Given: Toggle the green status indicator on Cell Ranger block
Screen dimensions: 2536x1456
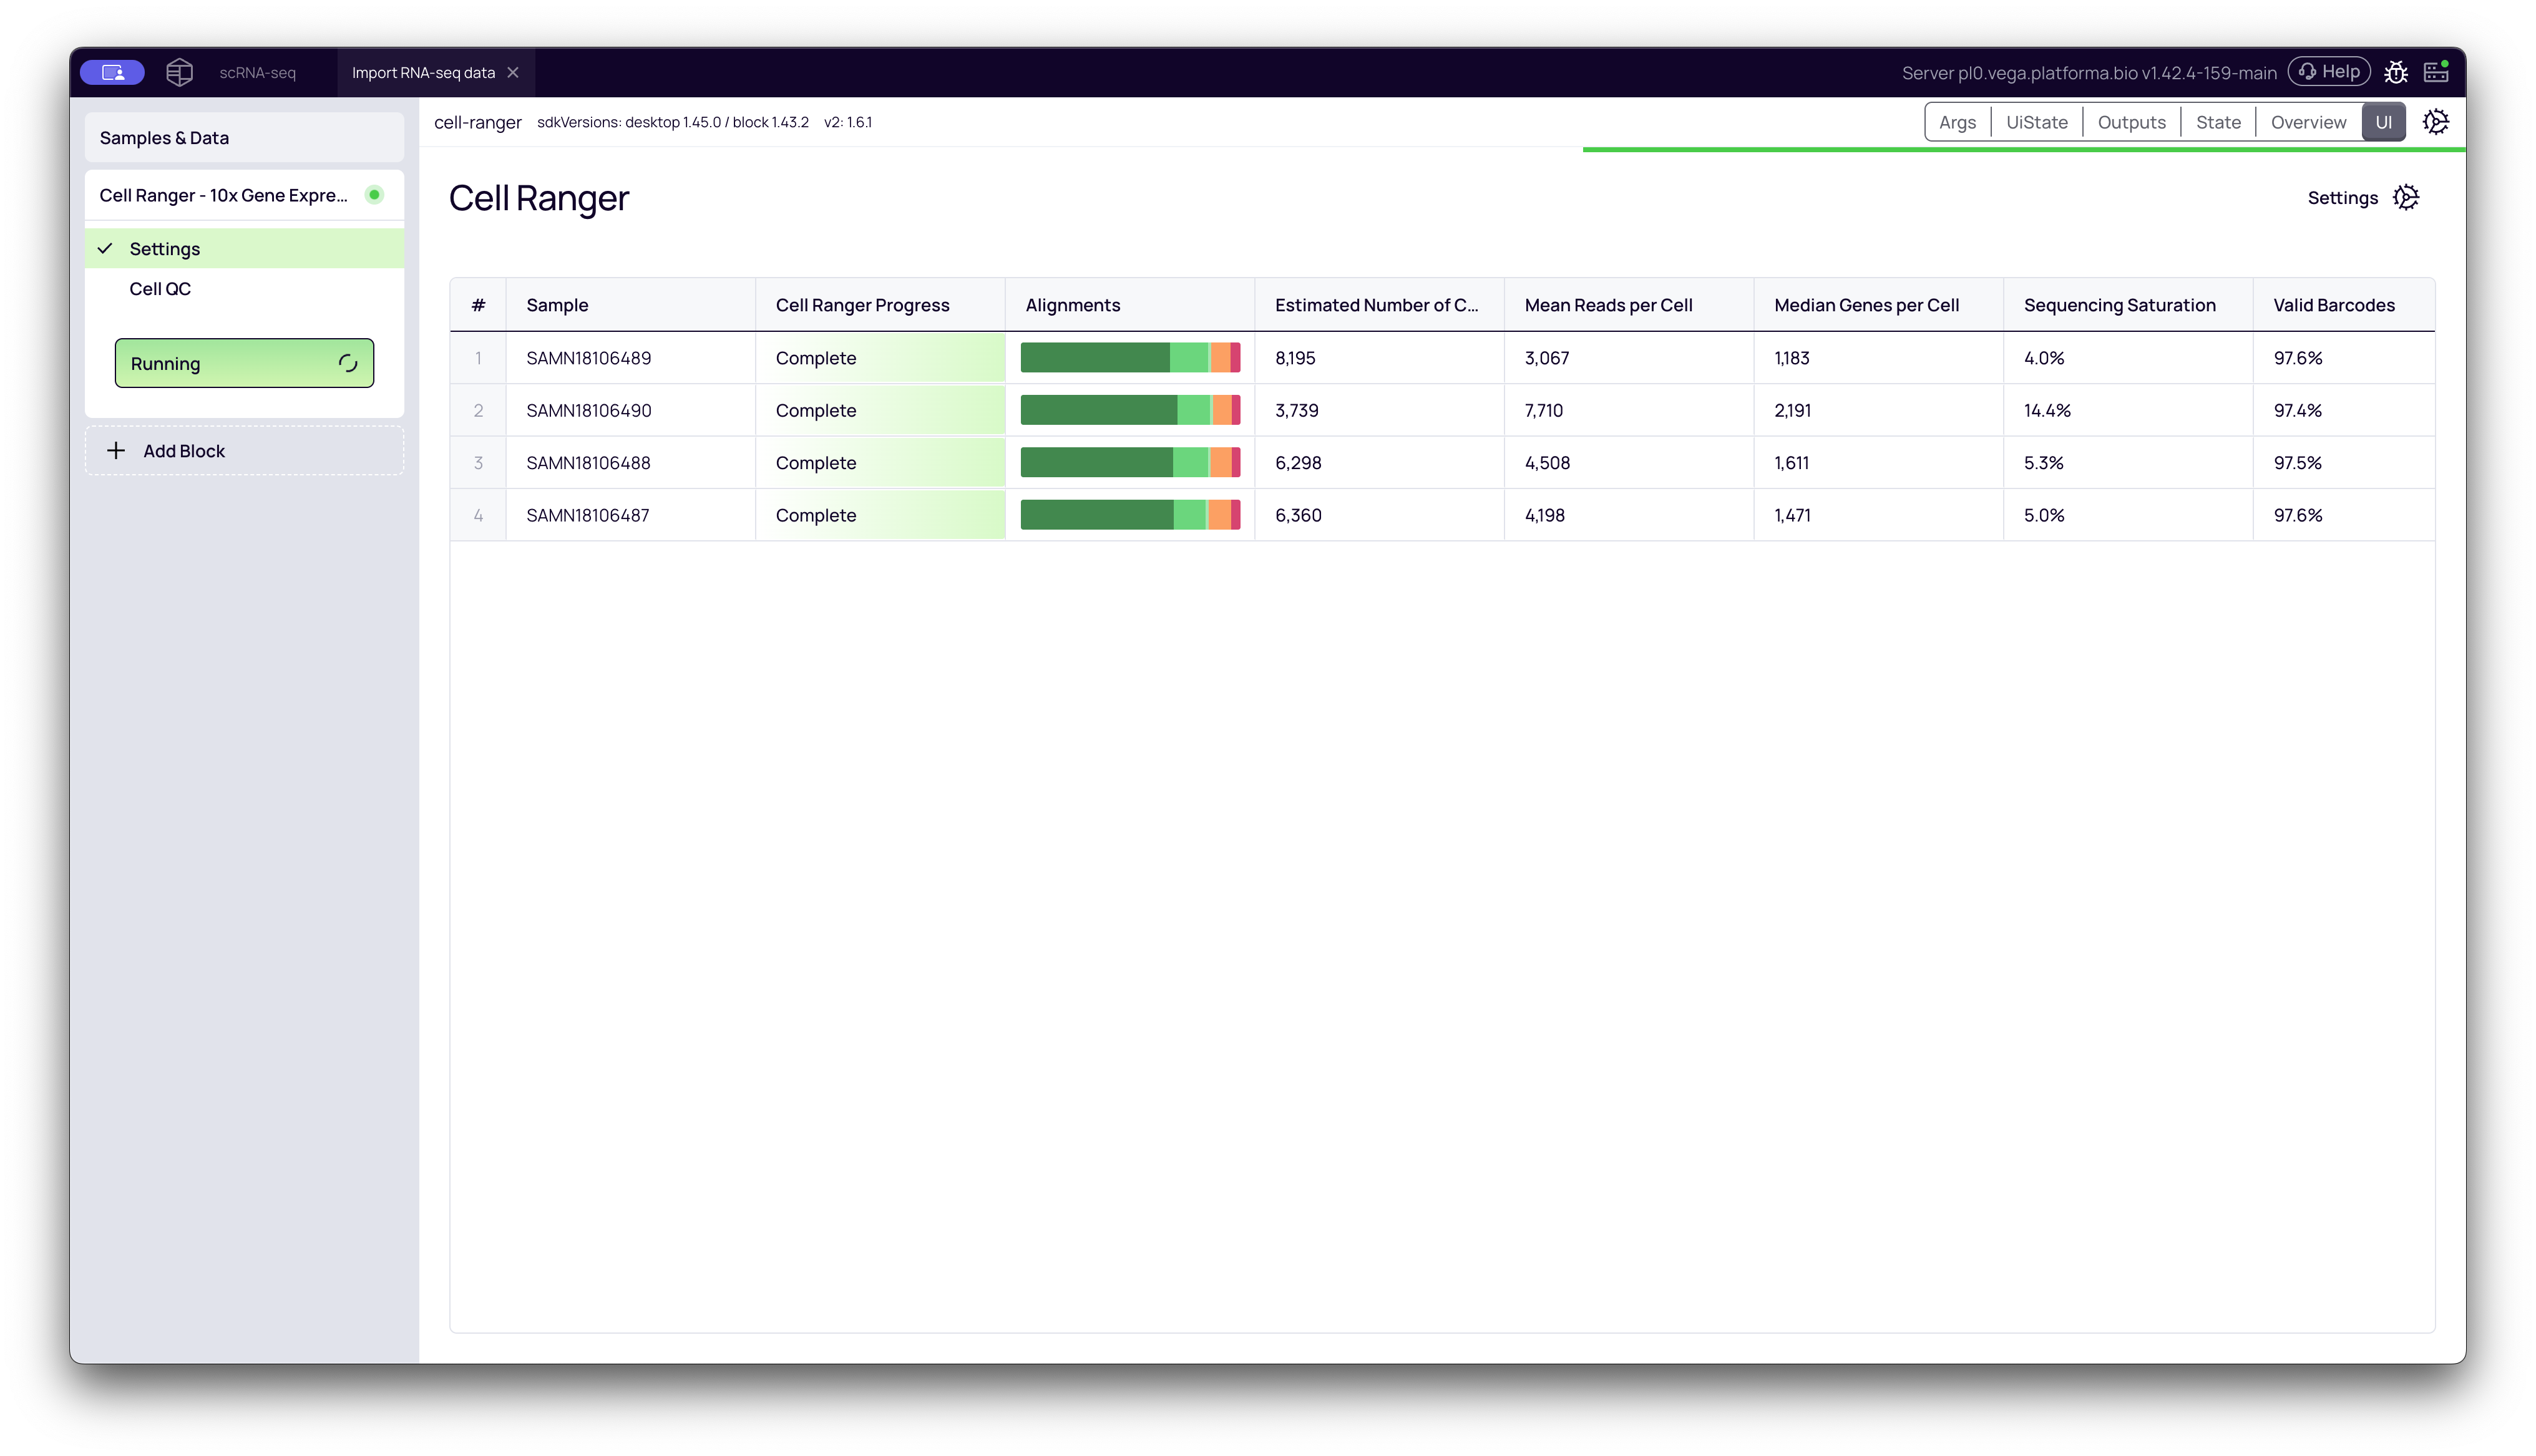Looking at the screenshot, I should (x=374, y=195).
